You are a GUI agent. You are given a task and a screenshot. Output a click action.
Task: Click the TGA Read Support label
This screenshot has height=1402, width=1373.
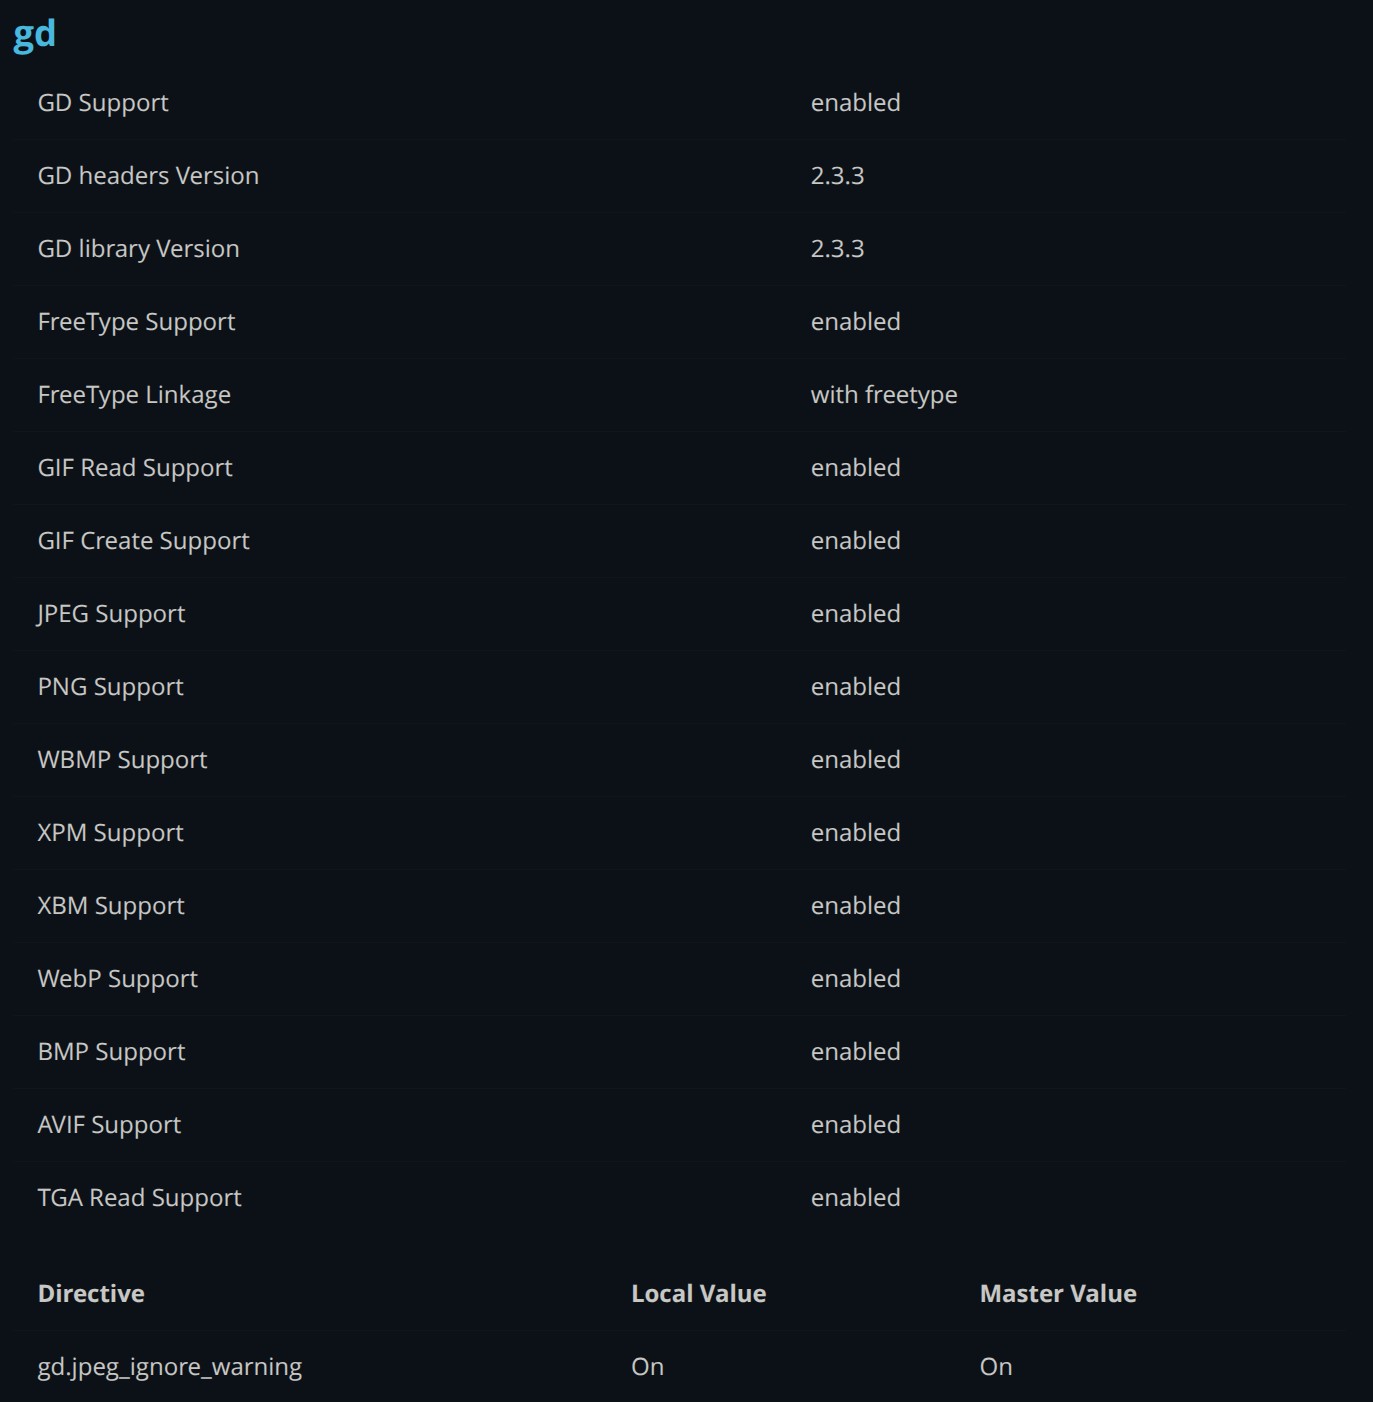click(x=139, y=1198)
